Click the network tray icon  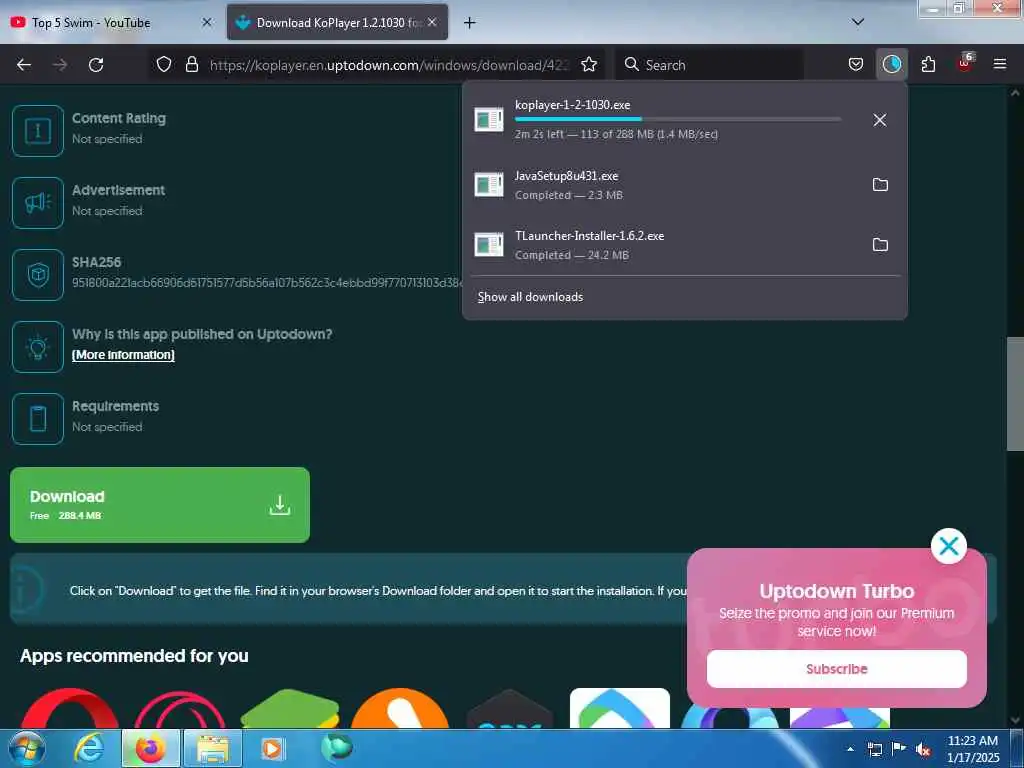pos(874,750)
